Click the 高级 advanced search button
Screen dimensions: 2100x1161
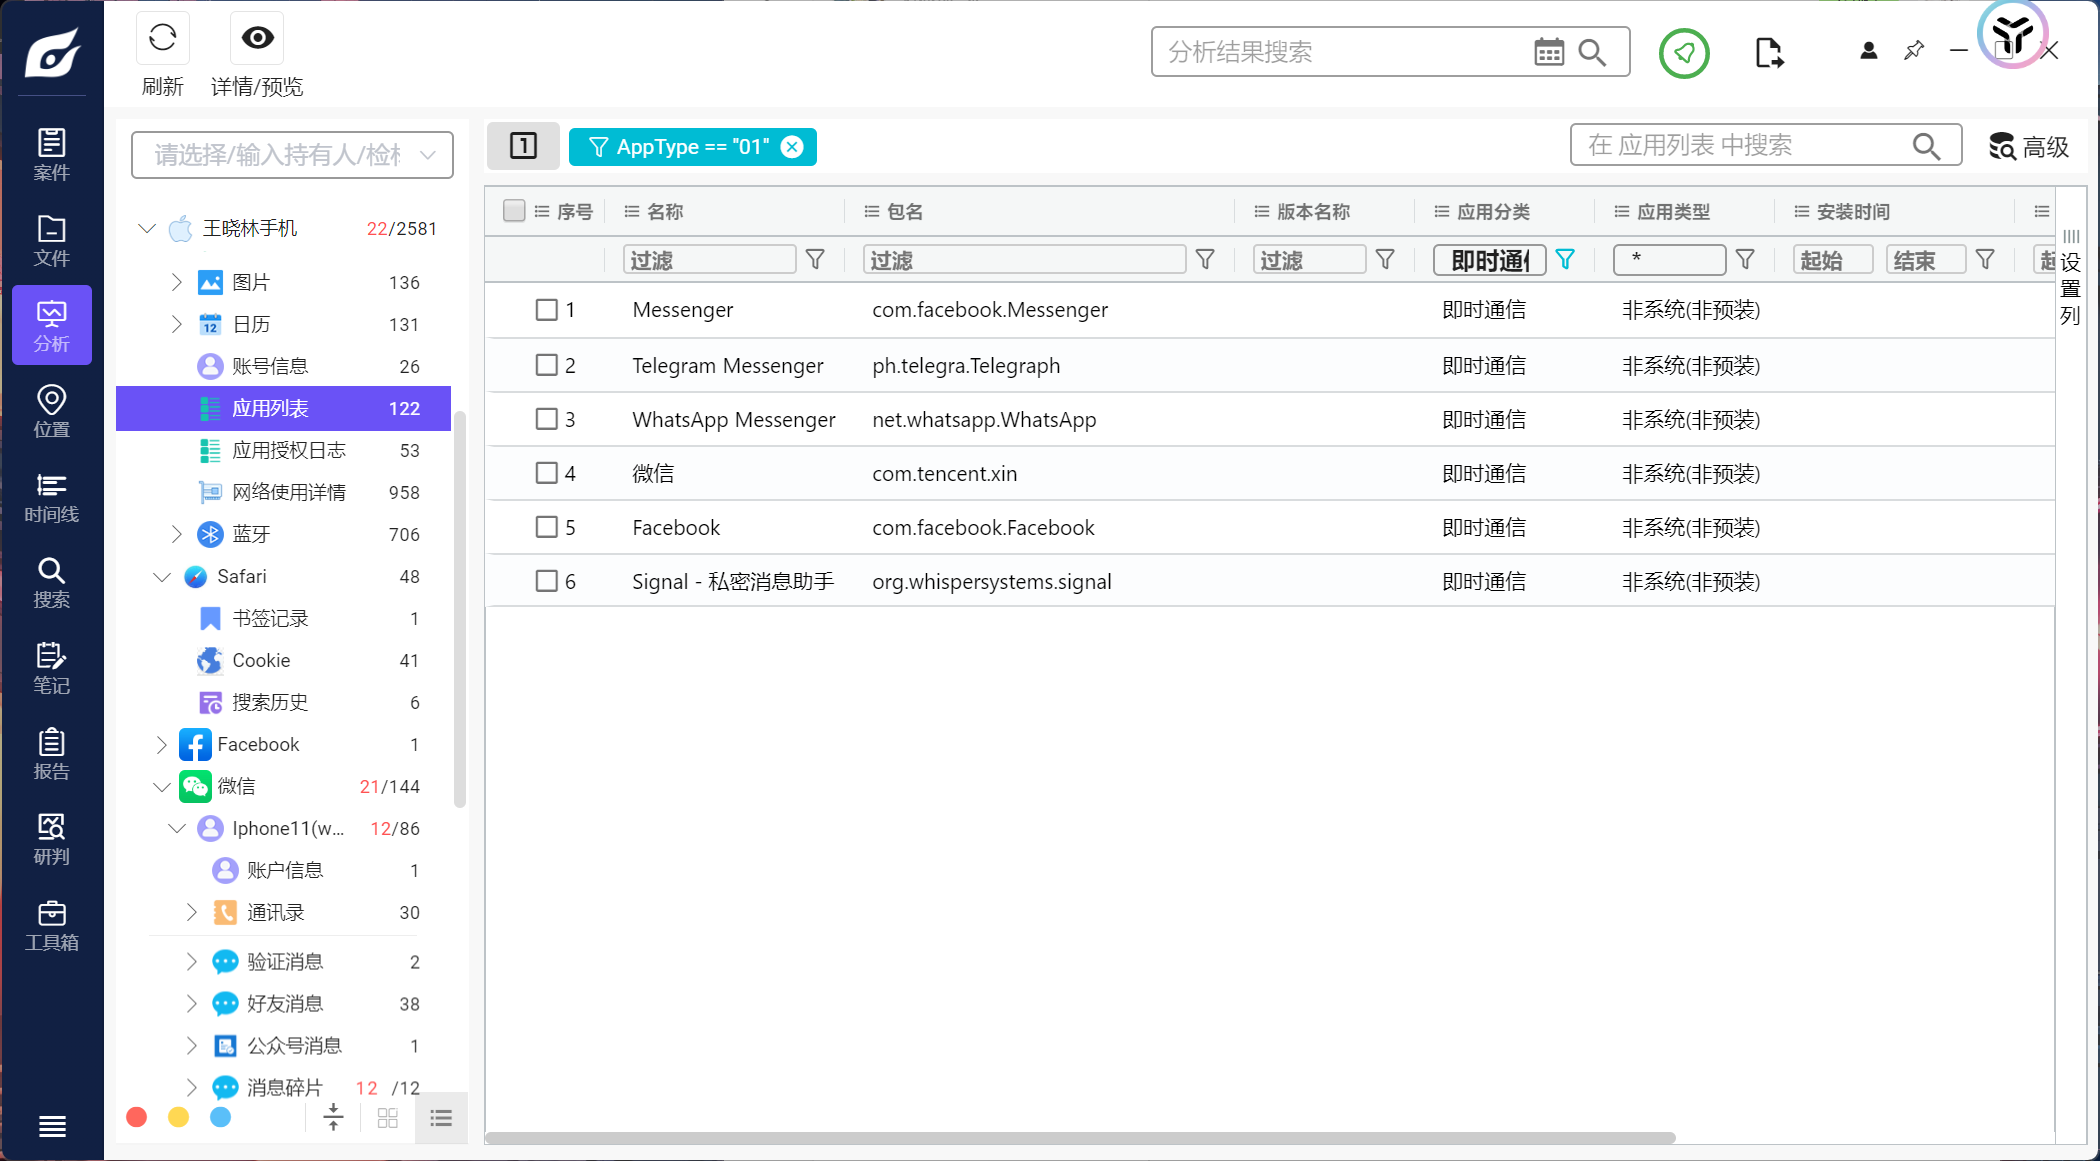[x=2029, y=147]
